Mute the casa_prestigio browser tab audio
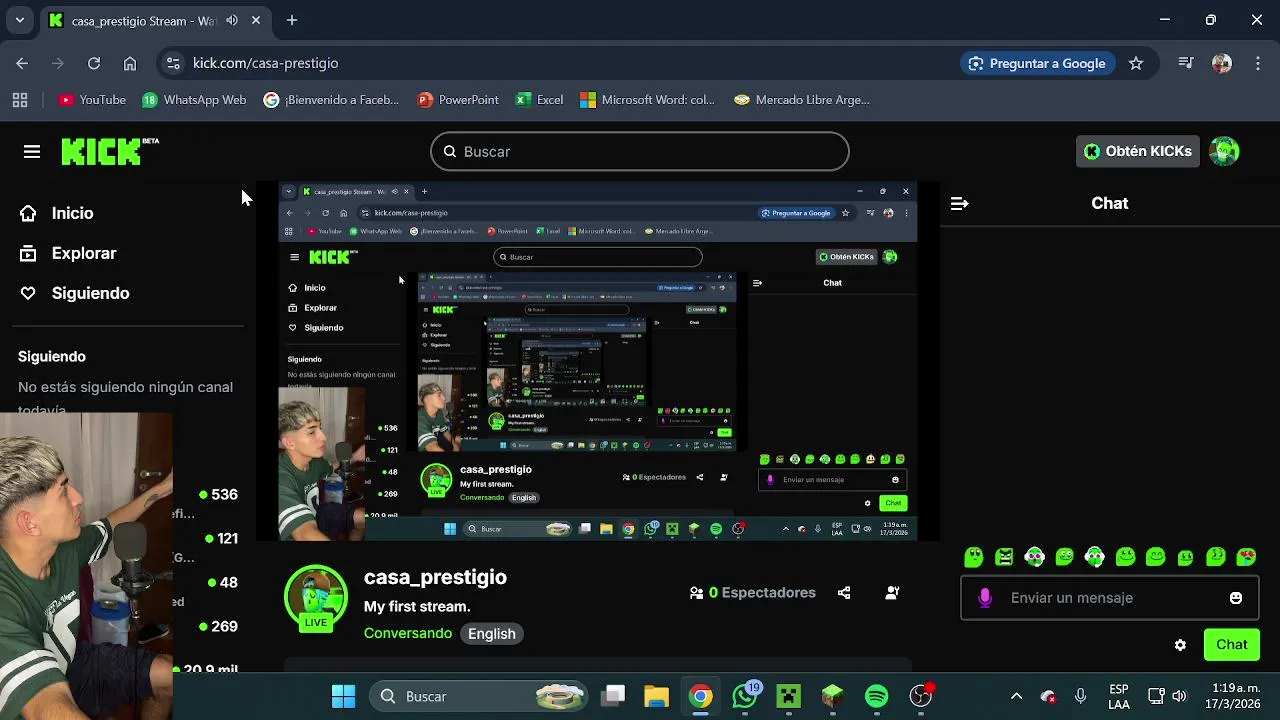 (232, 20)
